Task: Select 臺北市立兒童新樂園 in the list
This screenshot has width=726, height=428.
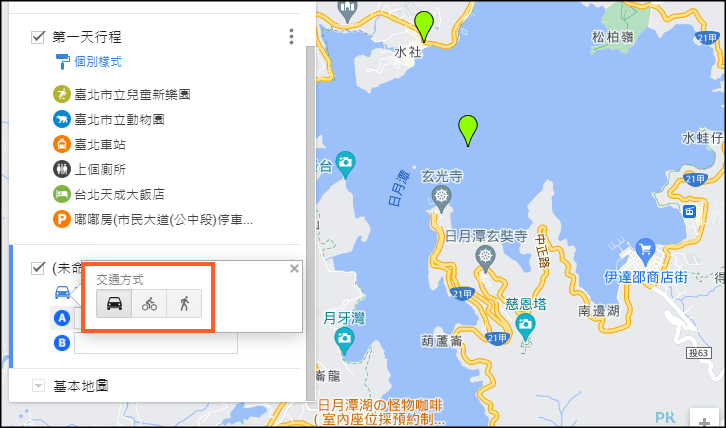Action: (x=132, y=94)
